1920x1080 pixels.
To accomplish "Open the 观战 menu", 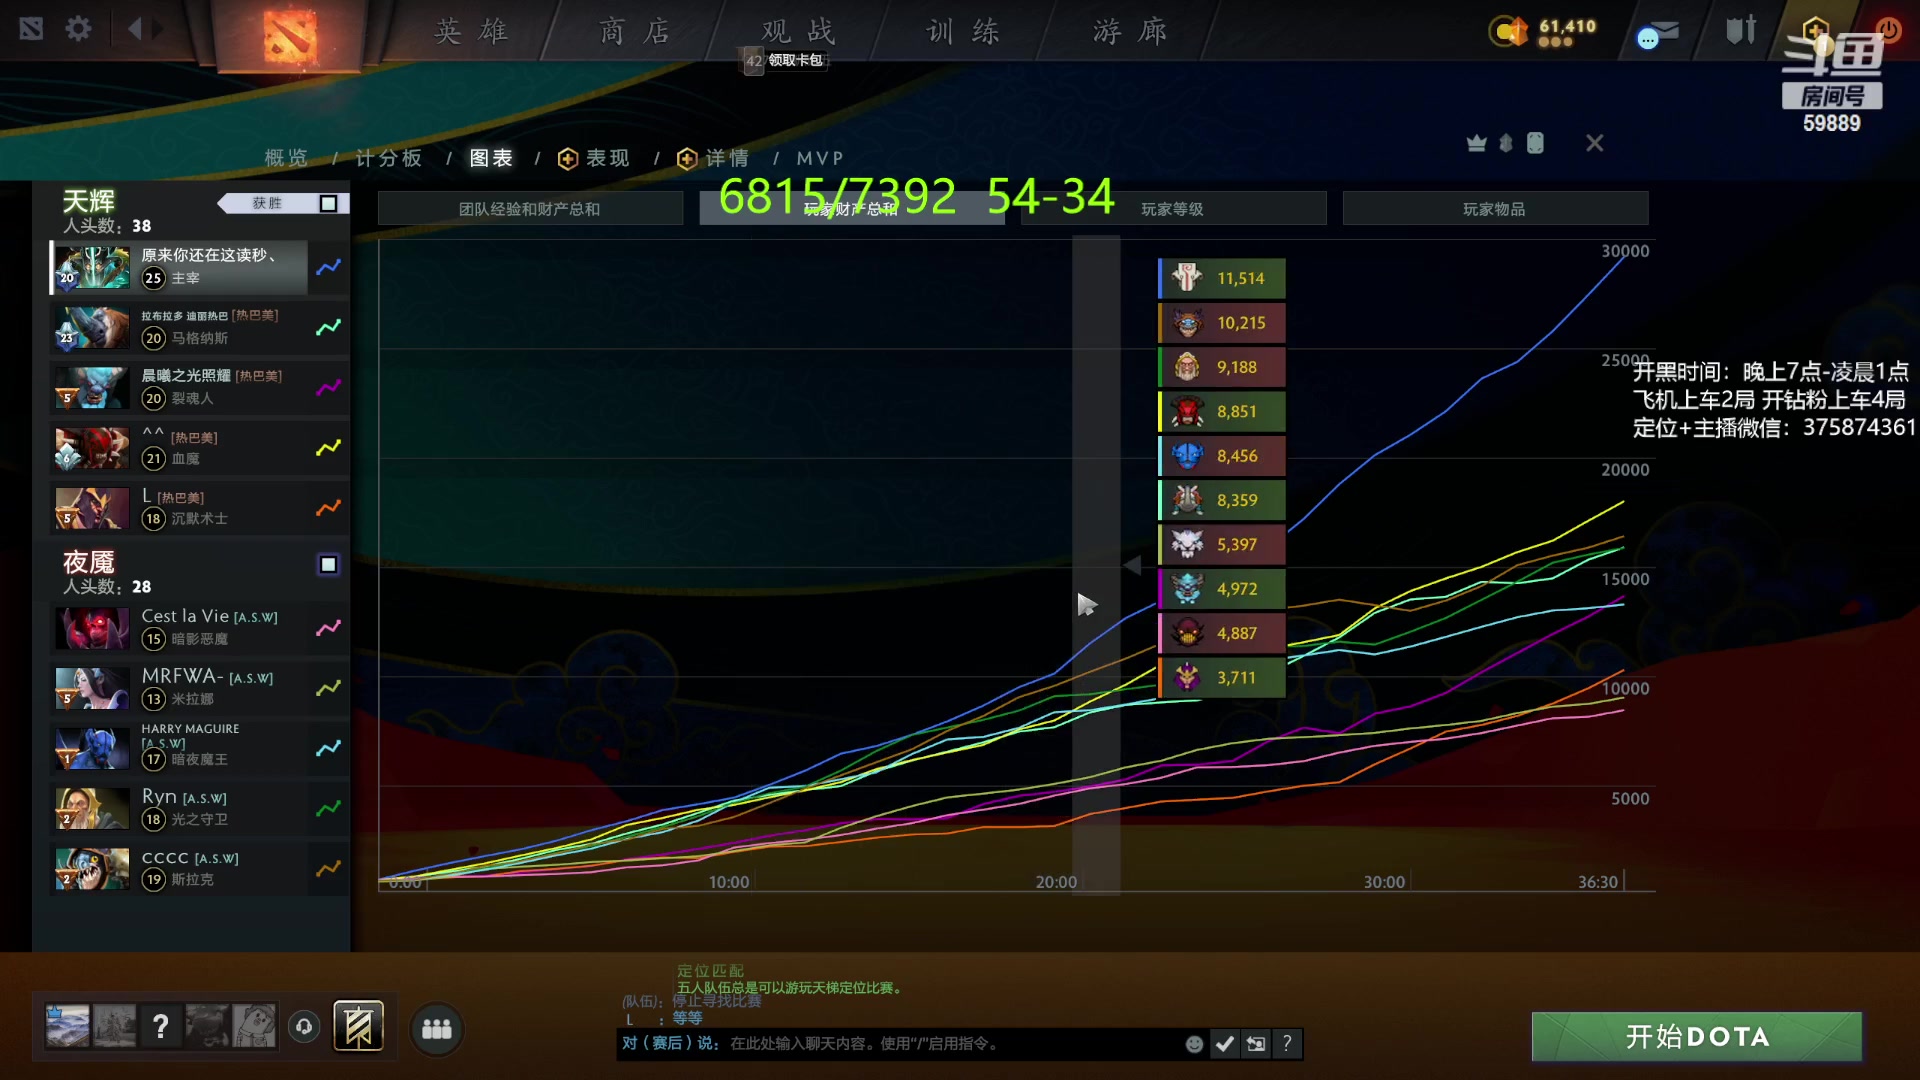I will coord(798,32).
